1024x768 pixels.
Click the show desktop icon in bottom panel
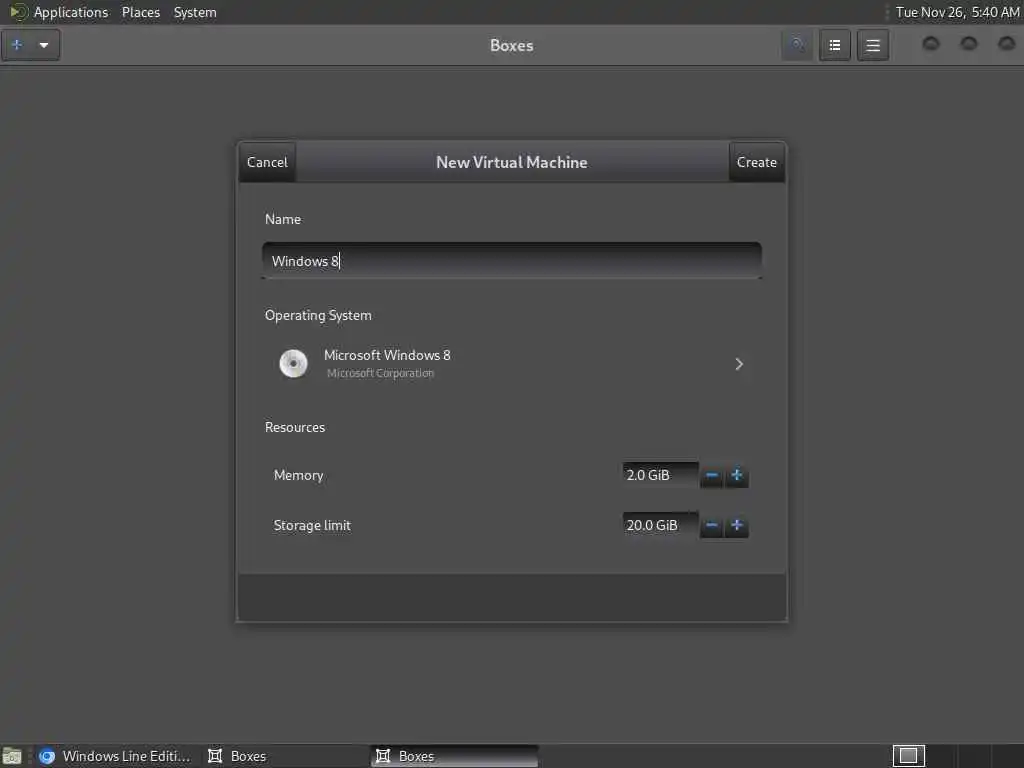12,756
